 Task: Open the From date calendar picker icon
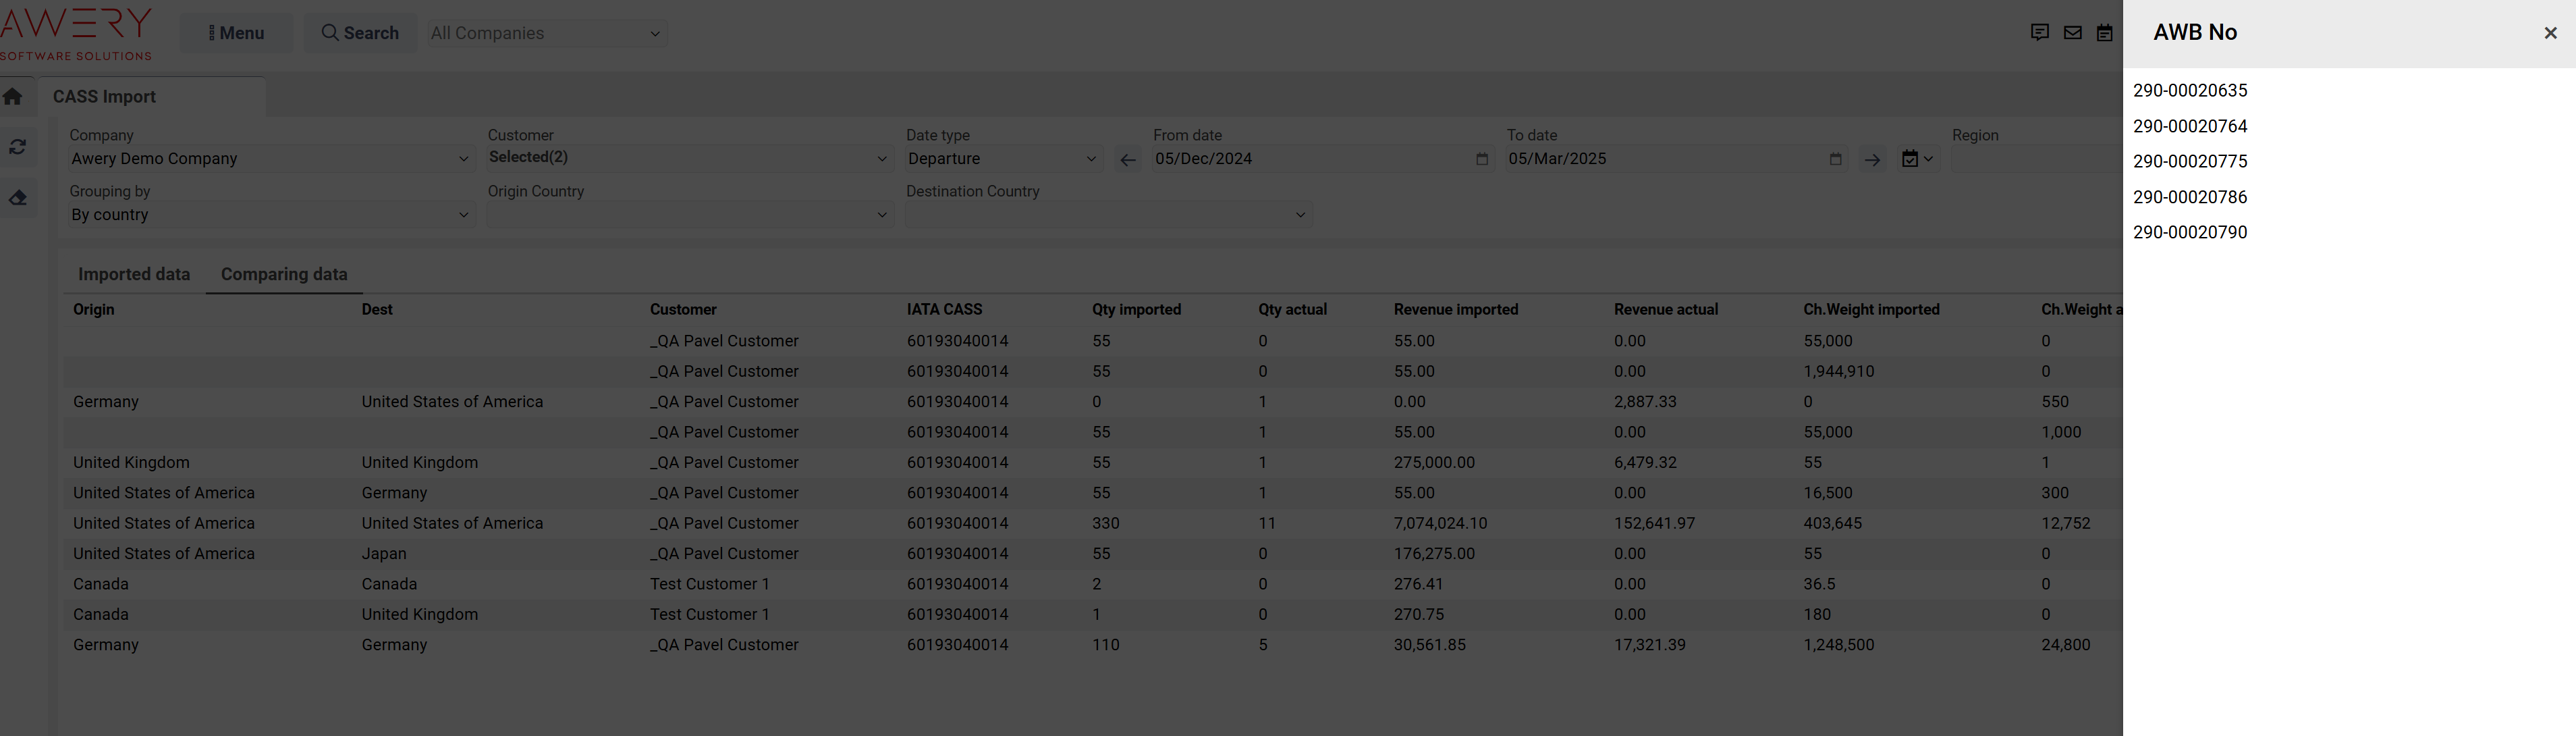coord(1481,159)
